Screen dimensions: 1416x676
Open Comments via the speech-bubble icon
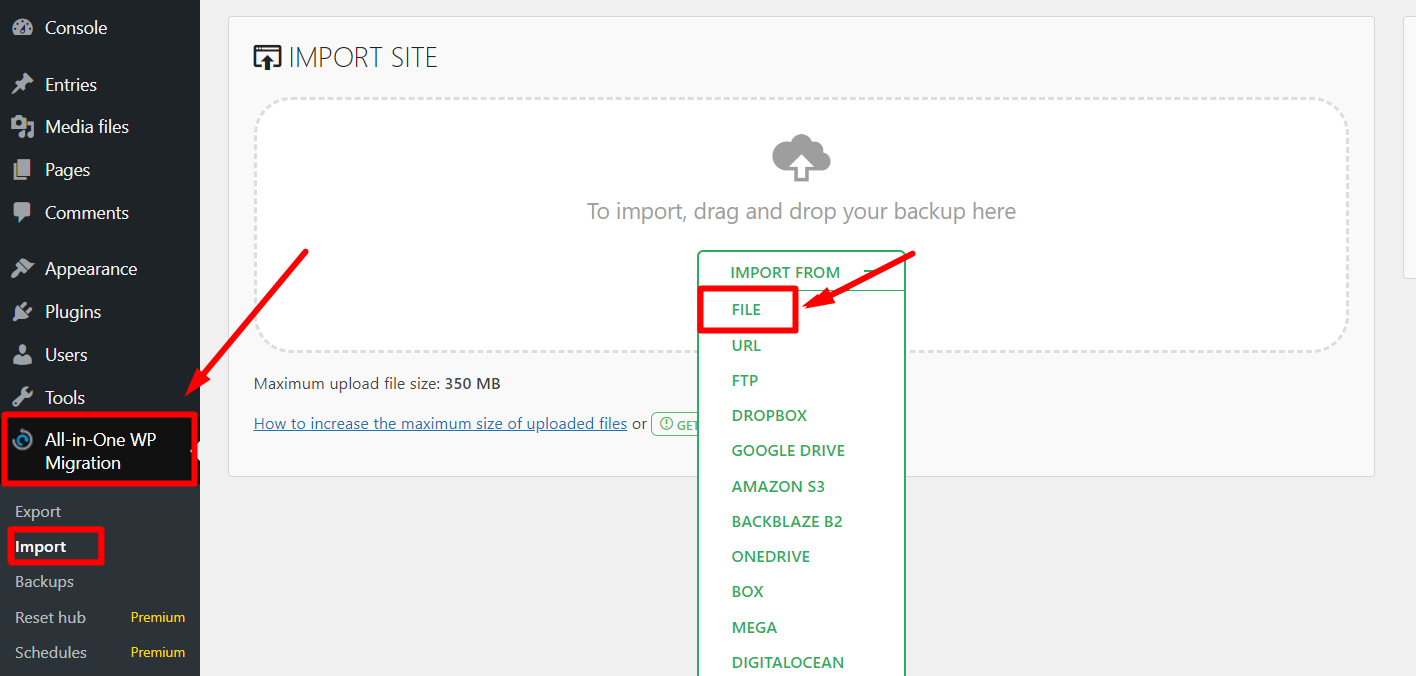pyautogui.click(x=22, y=212)
